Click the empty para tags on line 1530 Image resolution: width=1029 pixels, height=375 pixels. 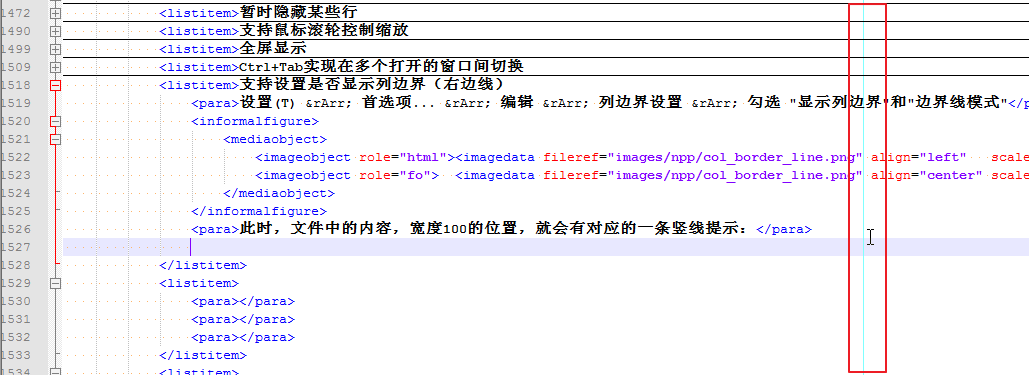243,301
